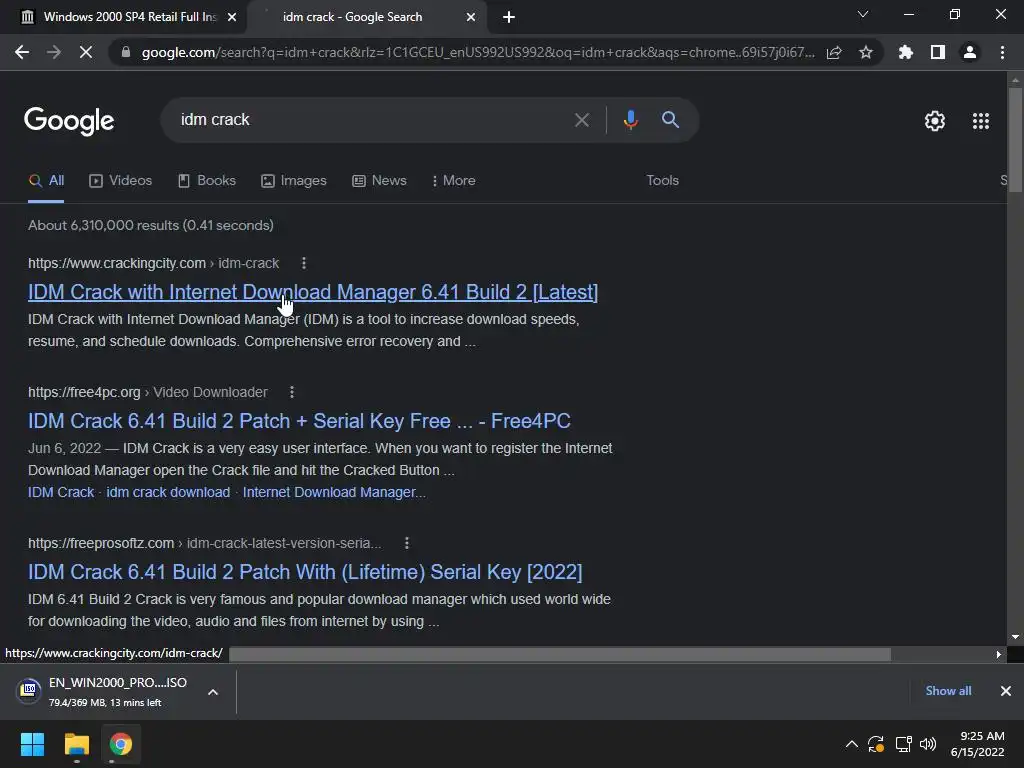Screen dimensions: 1024x768
Task: Bookmark this page with the star icon
Action: click(866, 52)
